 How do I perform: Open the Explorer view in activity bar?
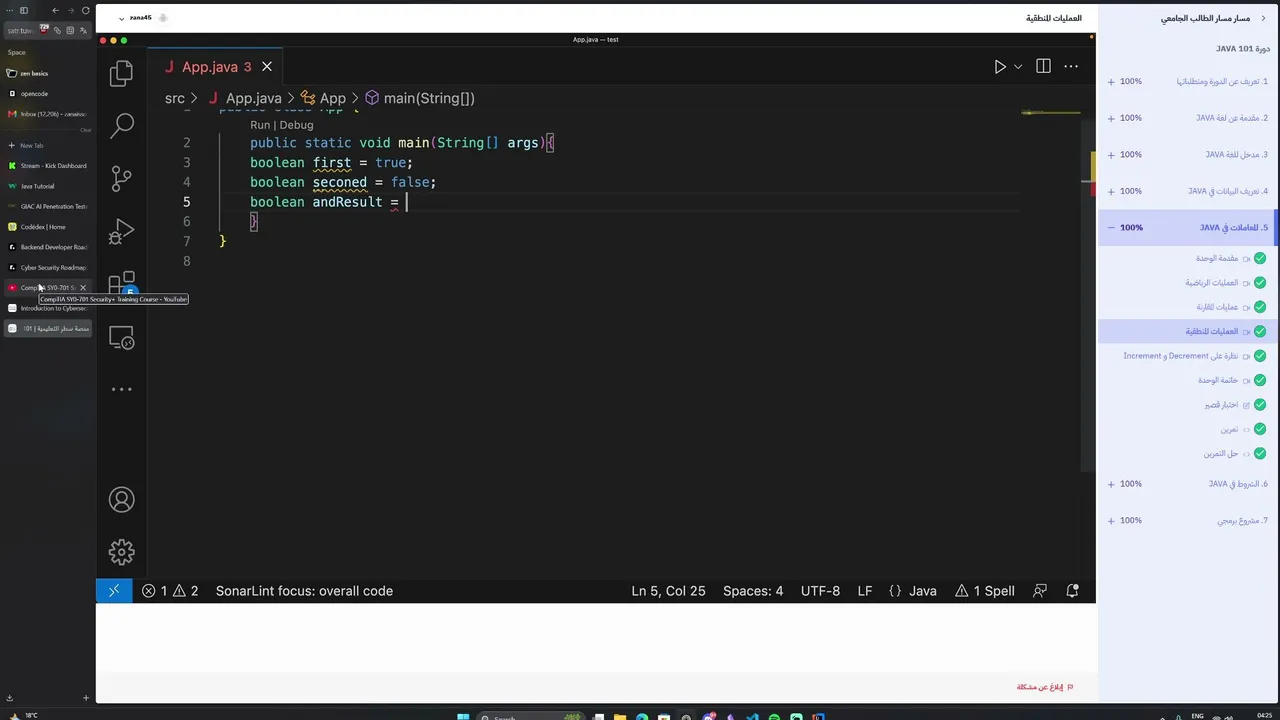[x=122, y=72]
